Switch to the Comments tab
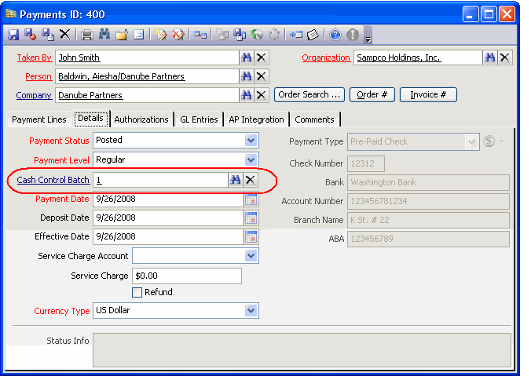Image resolution: width=529 pixels, height=382 pixels. [x=314, y=119]
